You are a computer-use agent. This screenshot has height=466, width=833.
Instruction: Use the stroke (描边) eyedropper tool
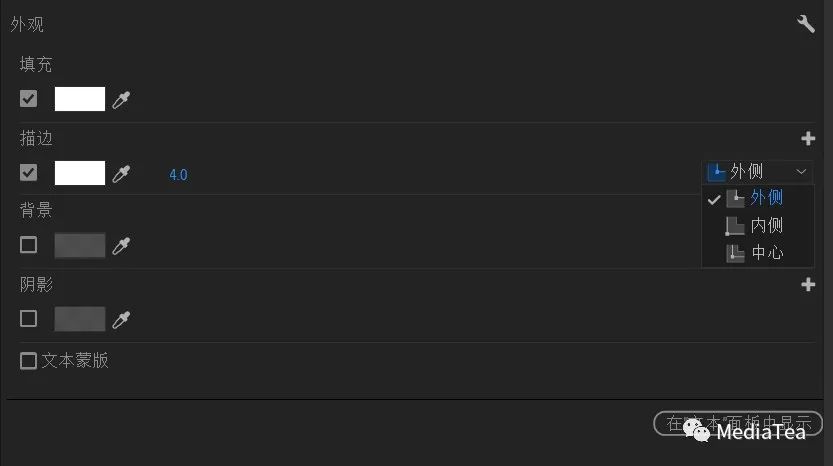(x=121, y=173)
